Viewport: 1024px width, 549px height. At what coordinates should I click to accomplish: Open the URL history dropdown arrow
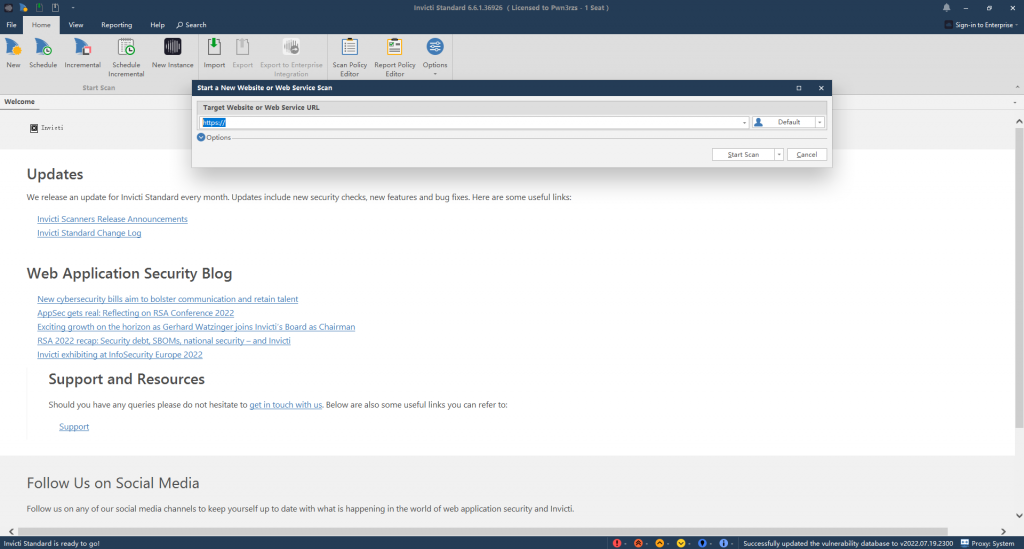coord(744,123)
